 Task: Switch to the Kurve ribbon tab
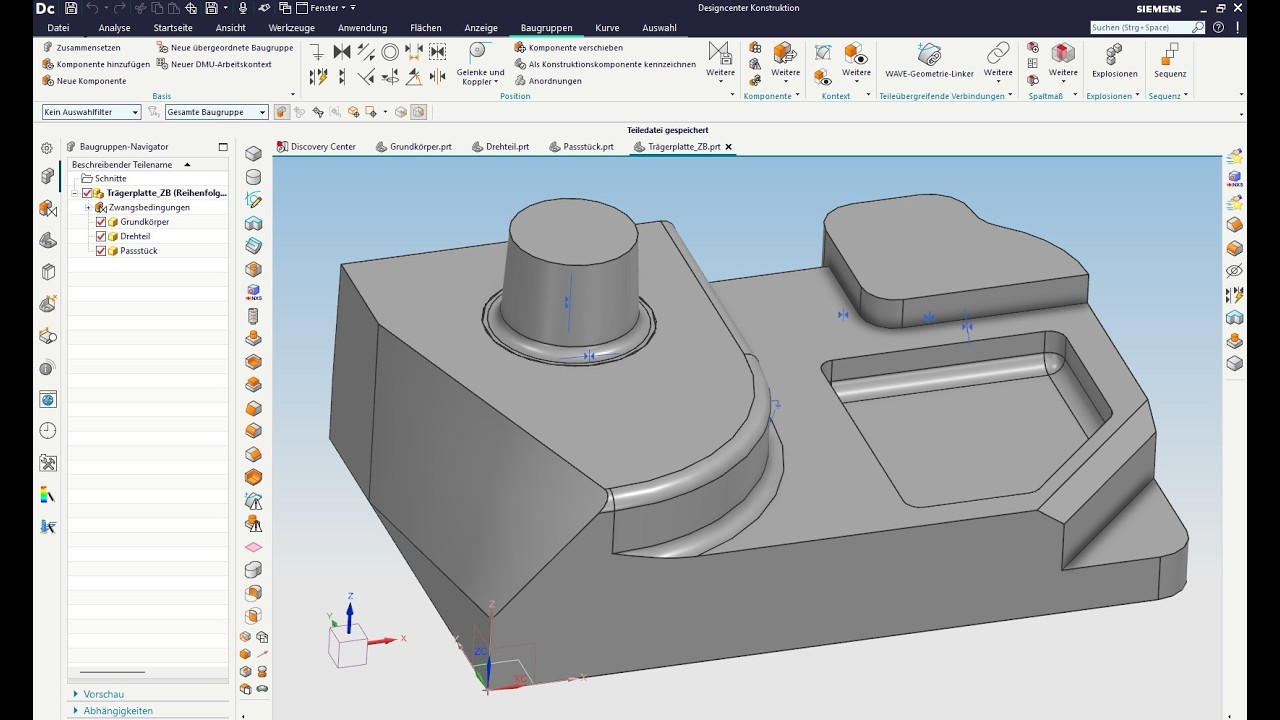pos(607,28)
